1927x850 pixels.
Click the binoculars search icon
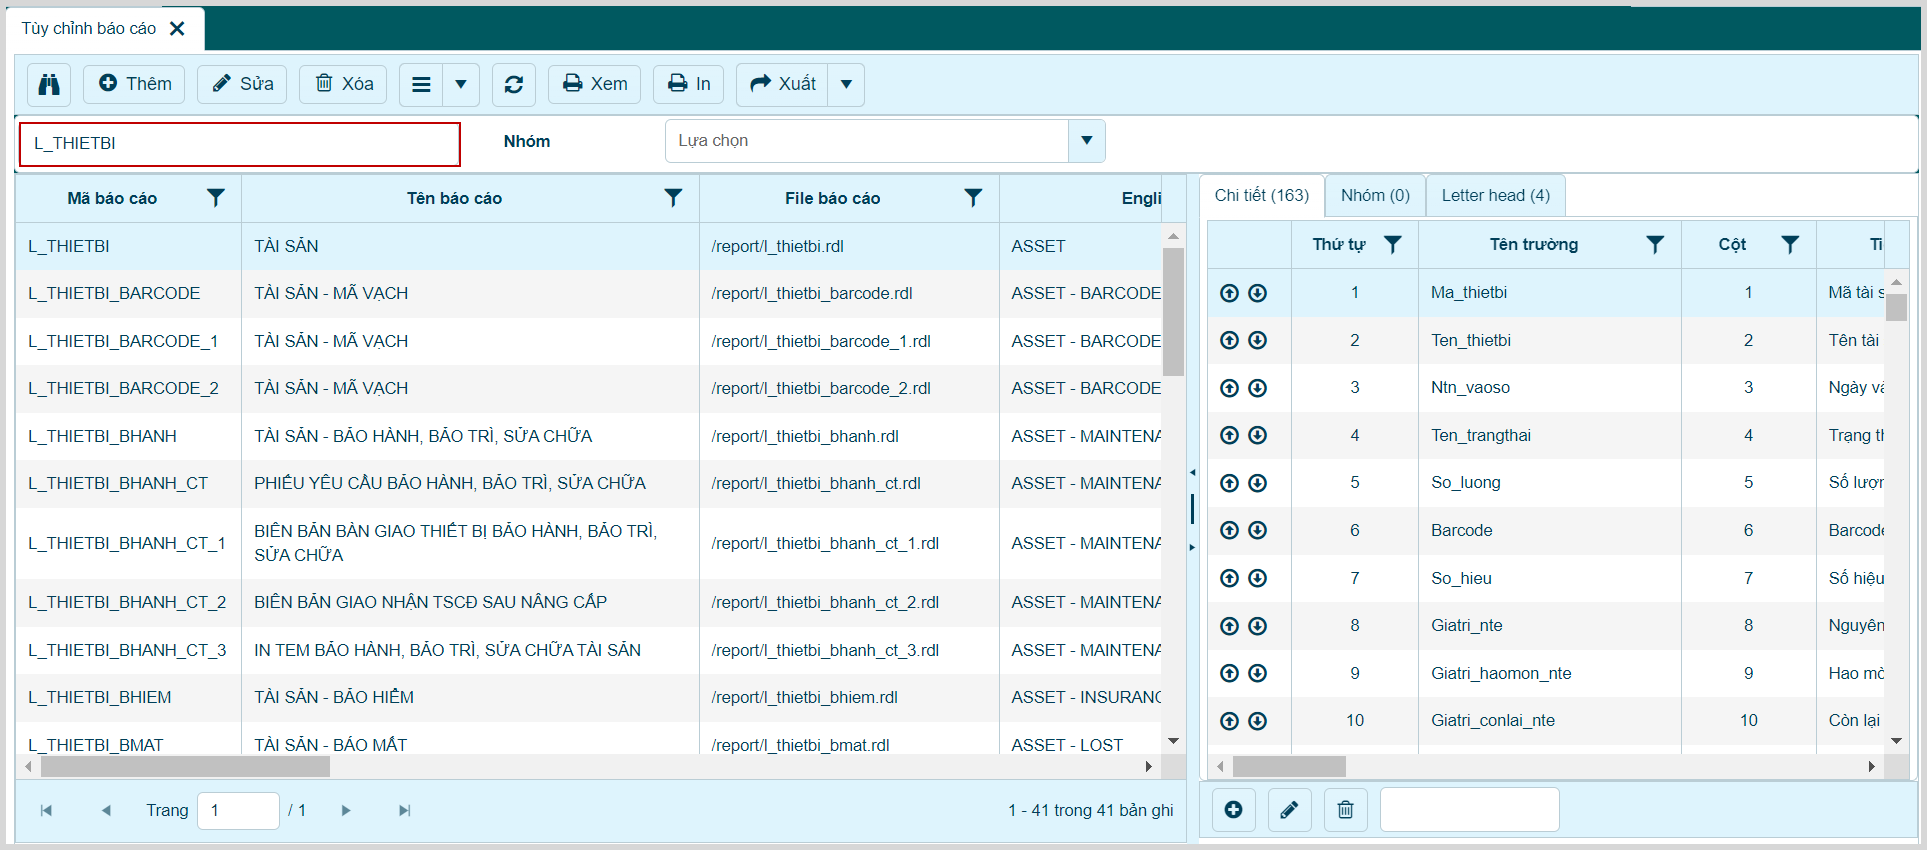(49, 84)
